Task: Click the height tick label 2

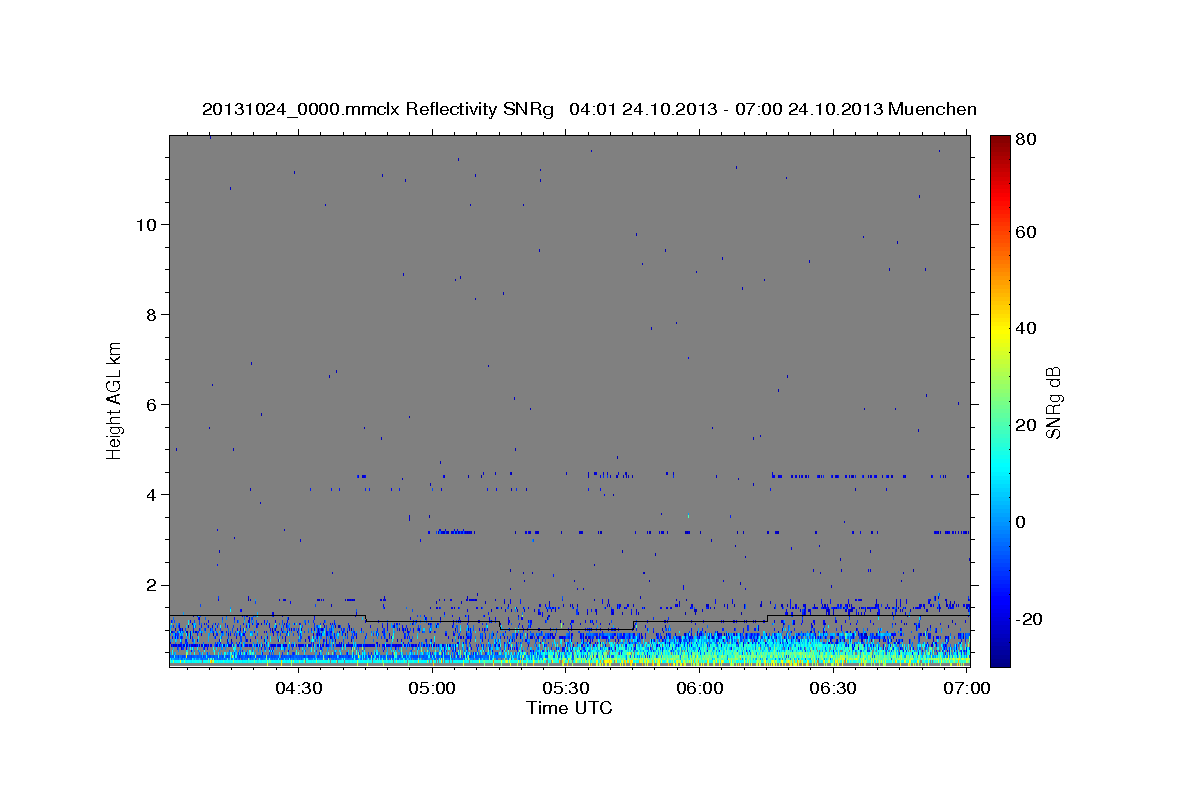Action: 150,584
